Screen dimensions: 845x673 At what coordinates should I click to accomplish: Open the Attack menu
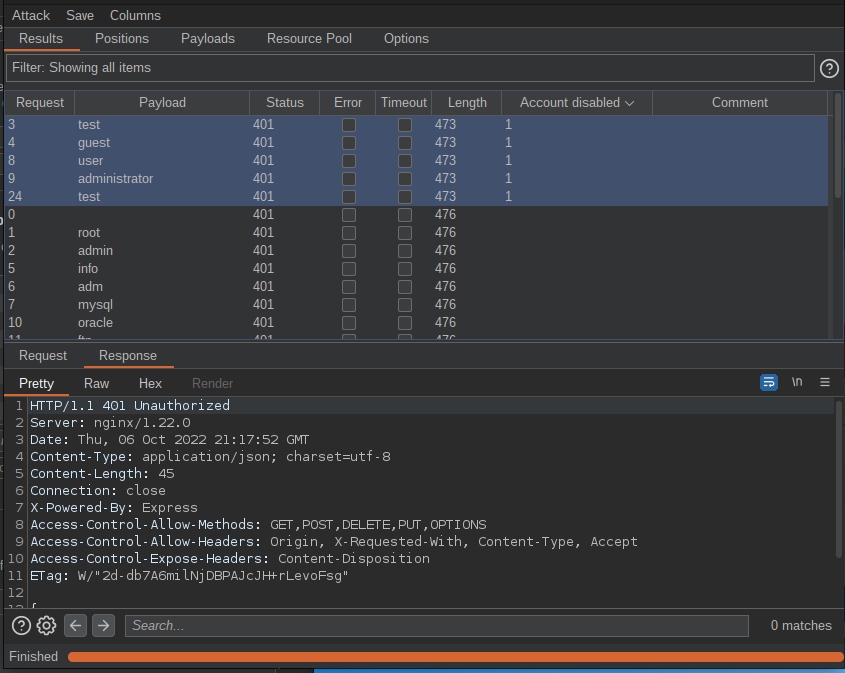point(31,15)
